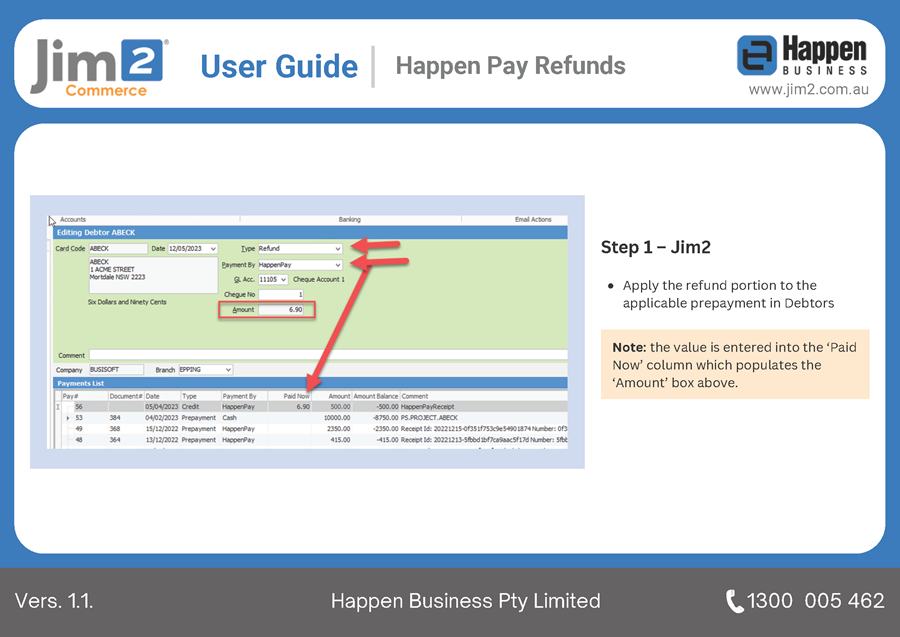The height and width of the screenshot is (637, 900).
Task: Click the Date column header in Payments List
Action: point(162,396)
